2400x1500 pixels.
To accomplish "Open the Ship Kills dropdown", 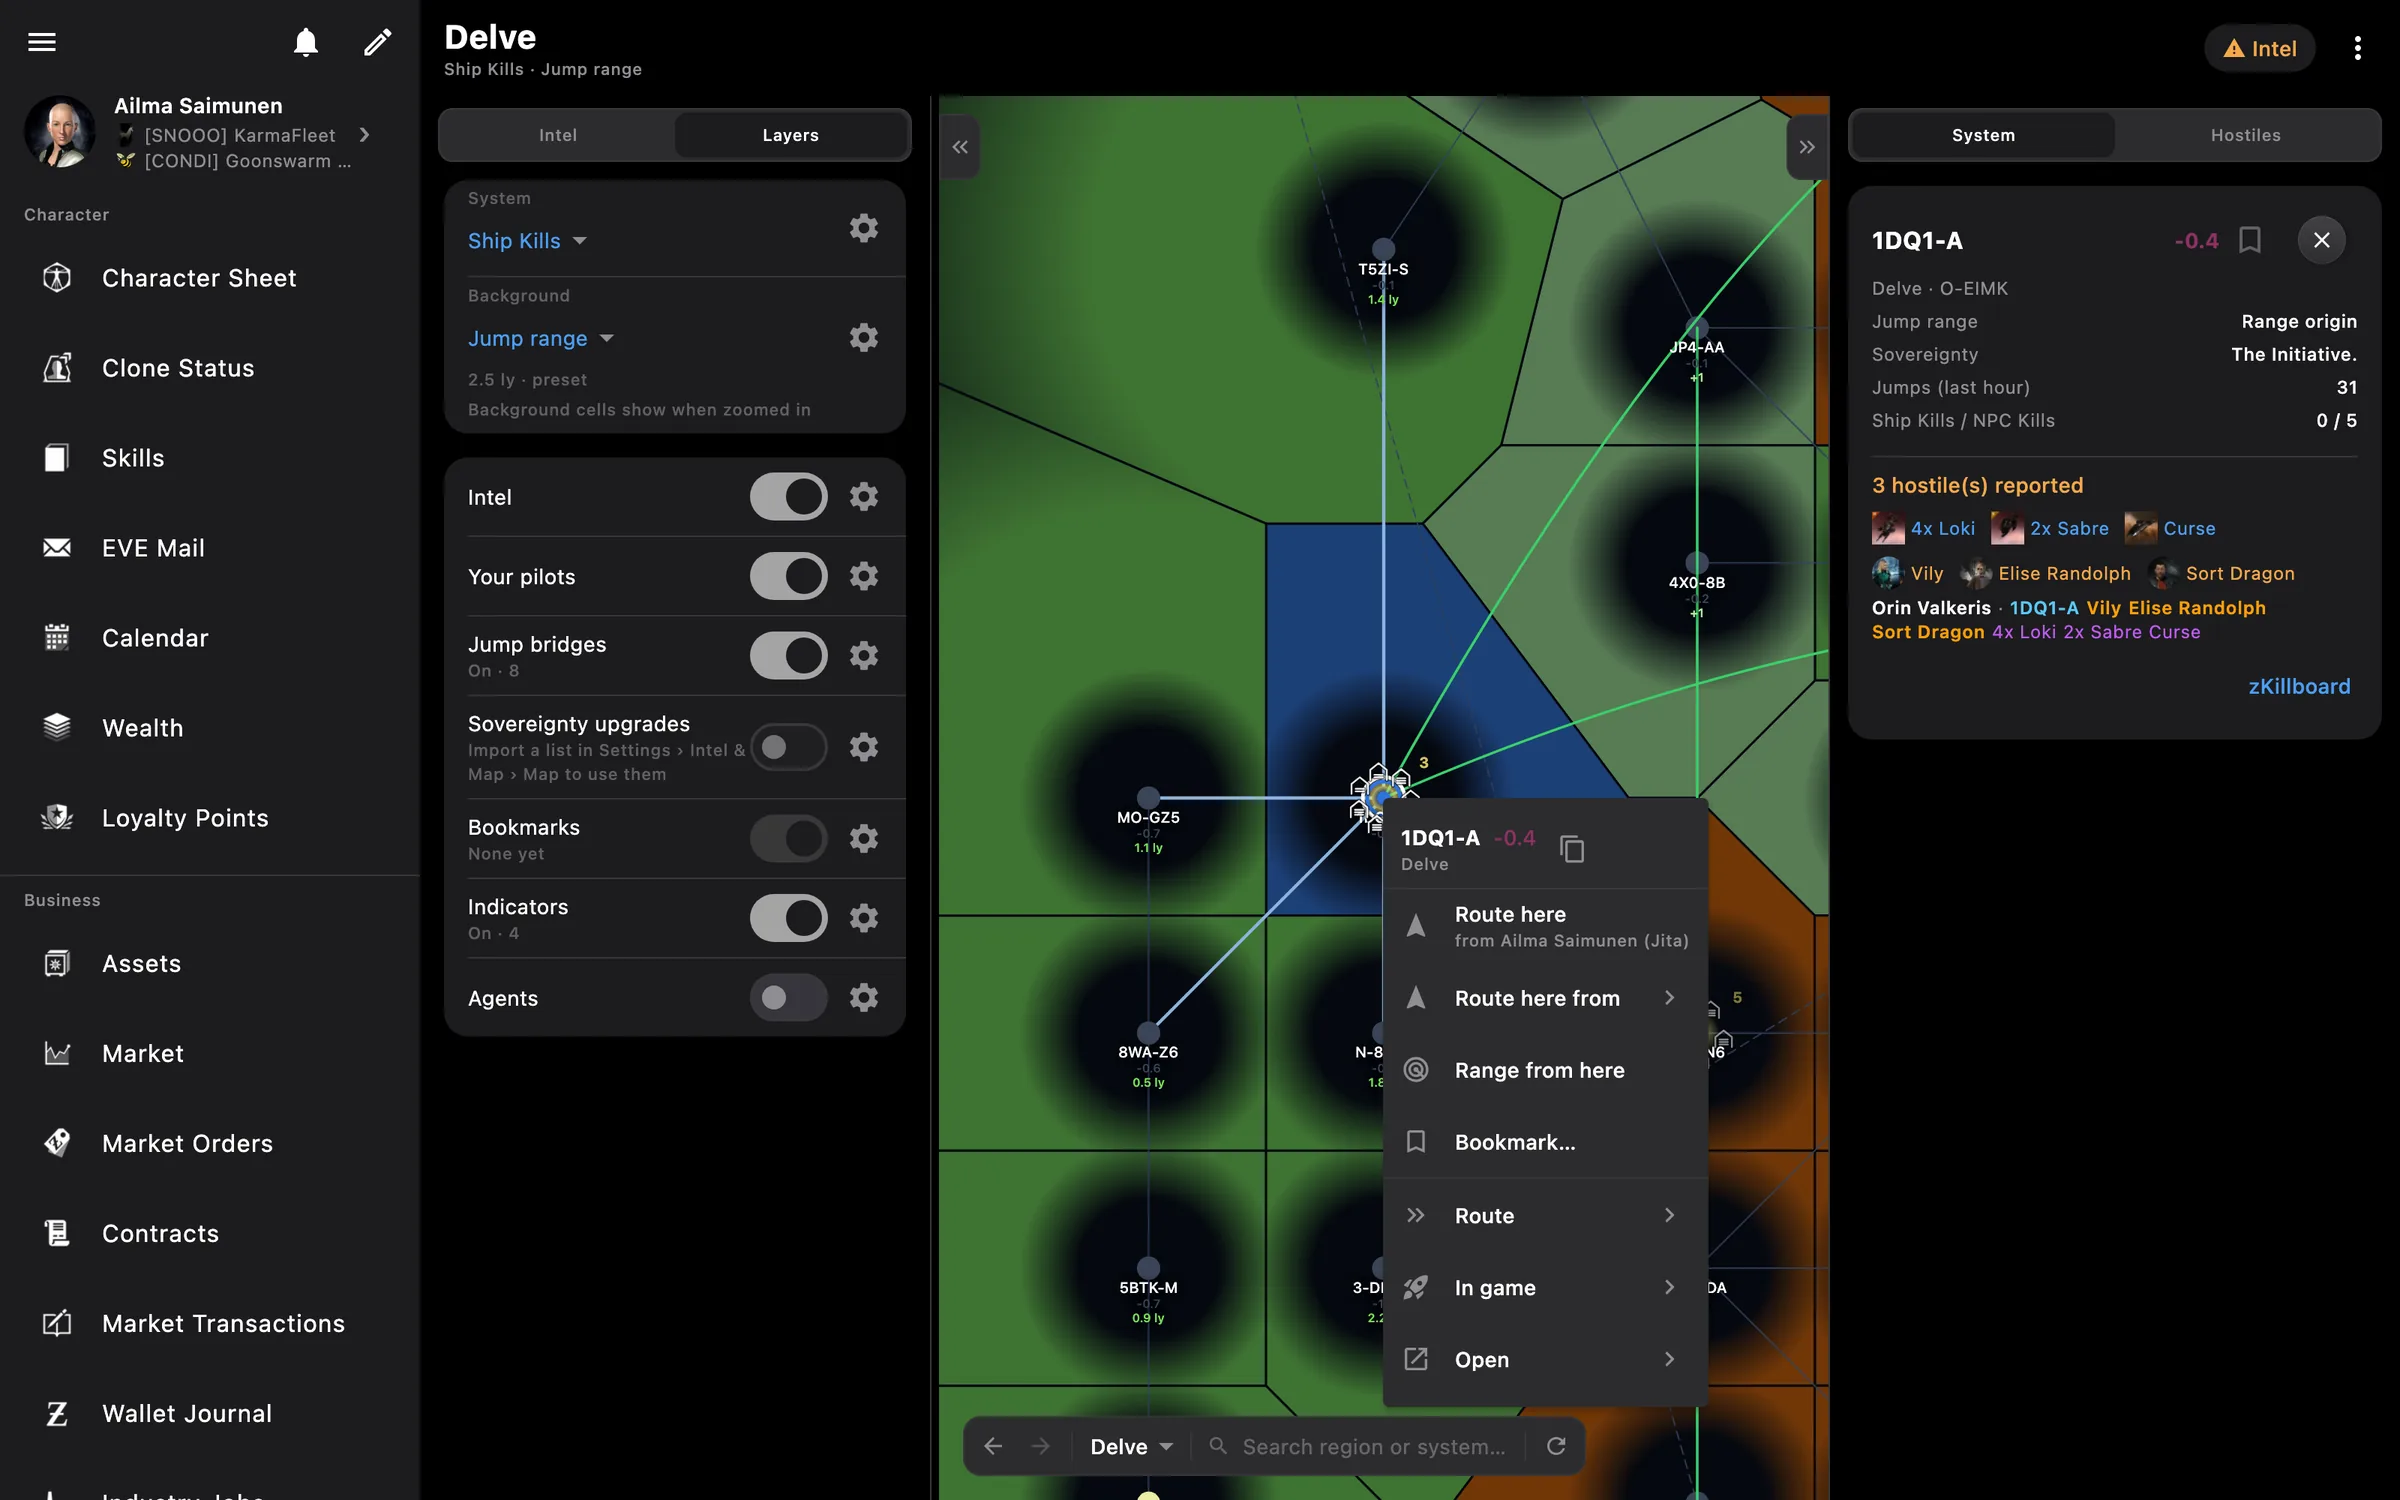I will pos(528,241).
